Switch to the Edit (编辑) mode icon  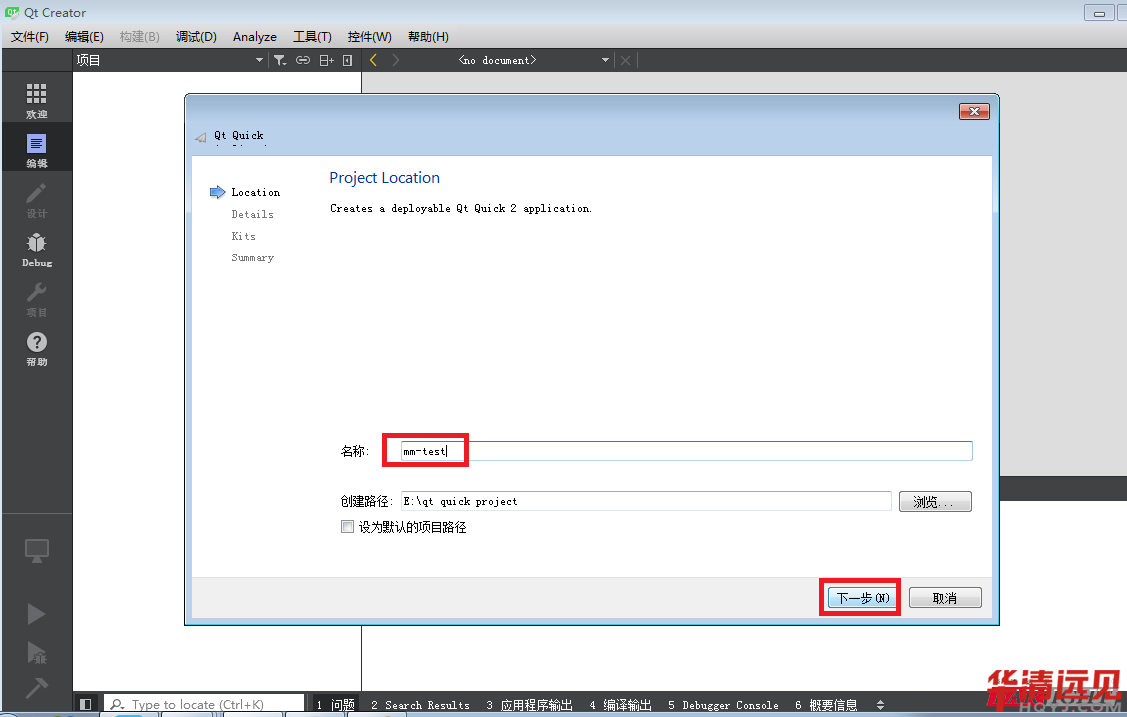[x=37, y=149]
